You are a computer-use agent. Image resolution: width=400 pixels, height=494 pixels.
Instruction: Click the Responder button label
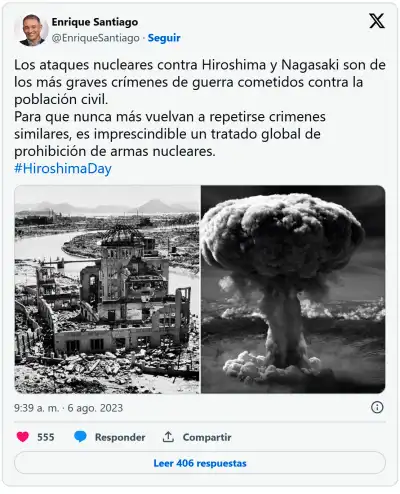click(120, 437)
